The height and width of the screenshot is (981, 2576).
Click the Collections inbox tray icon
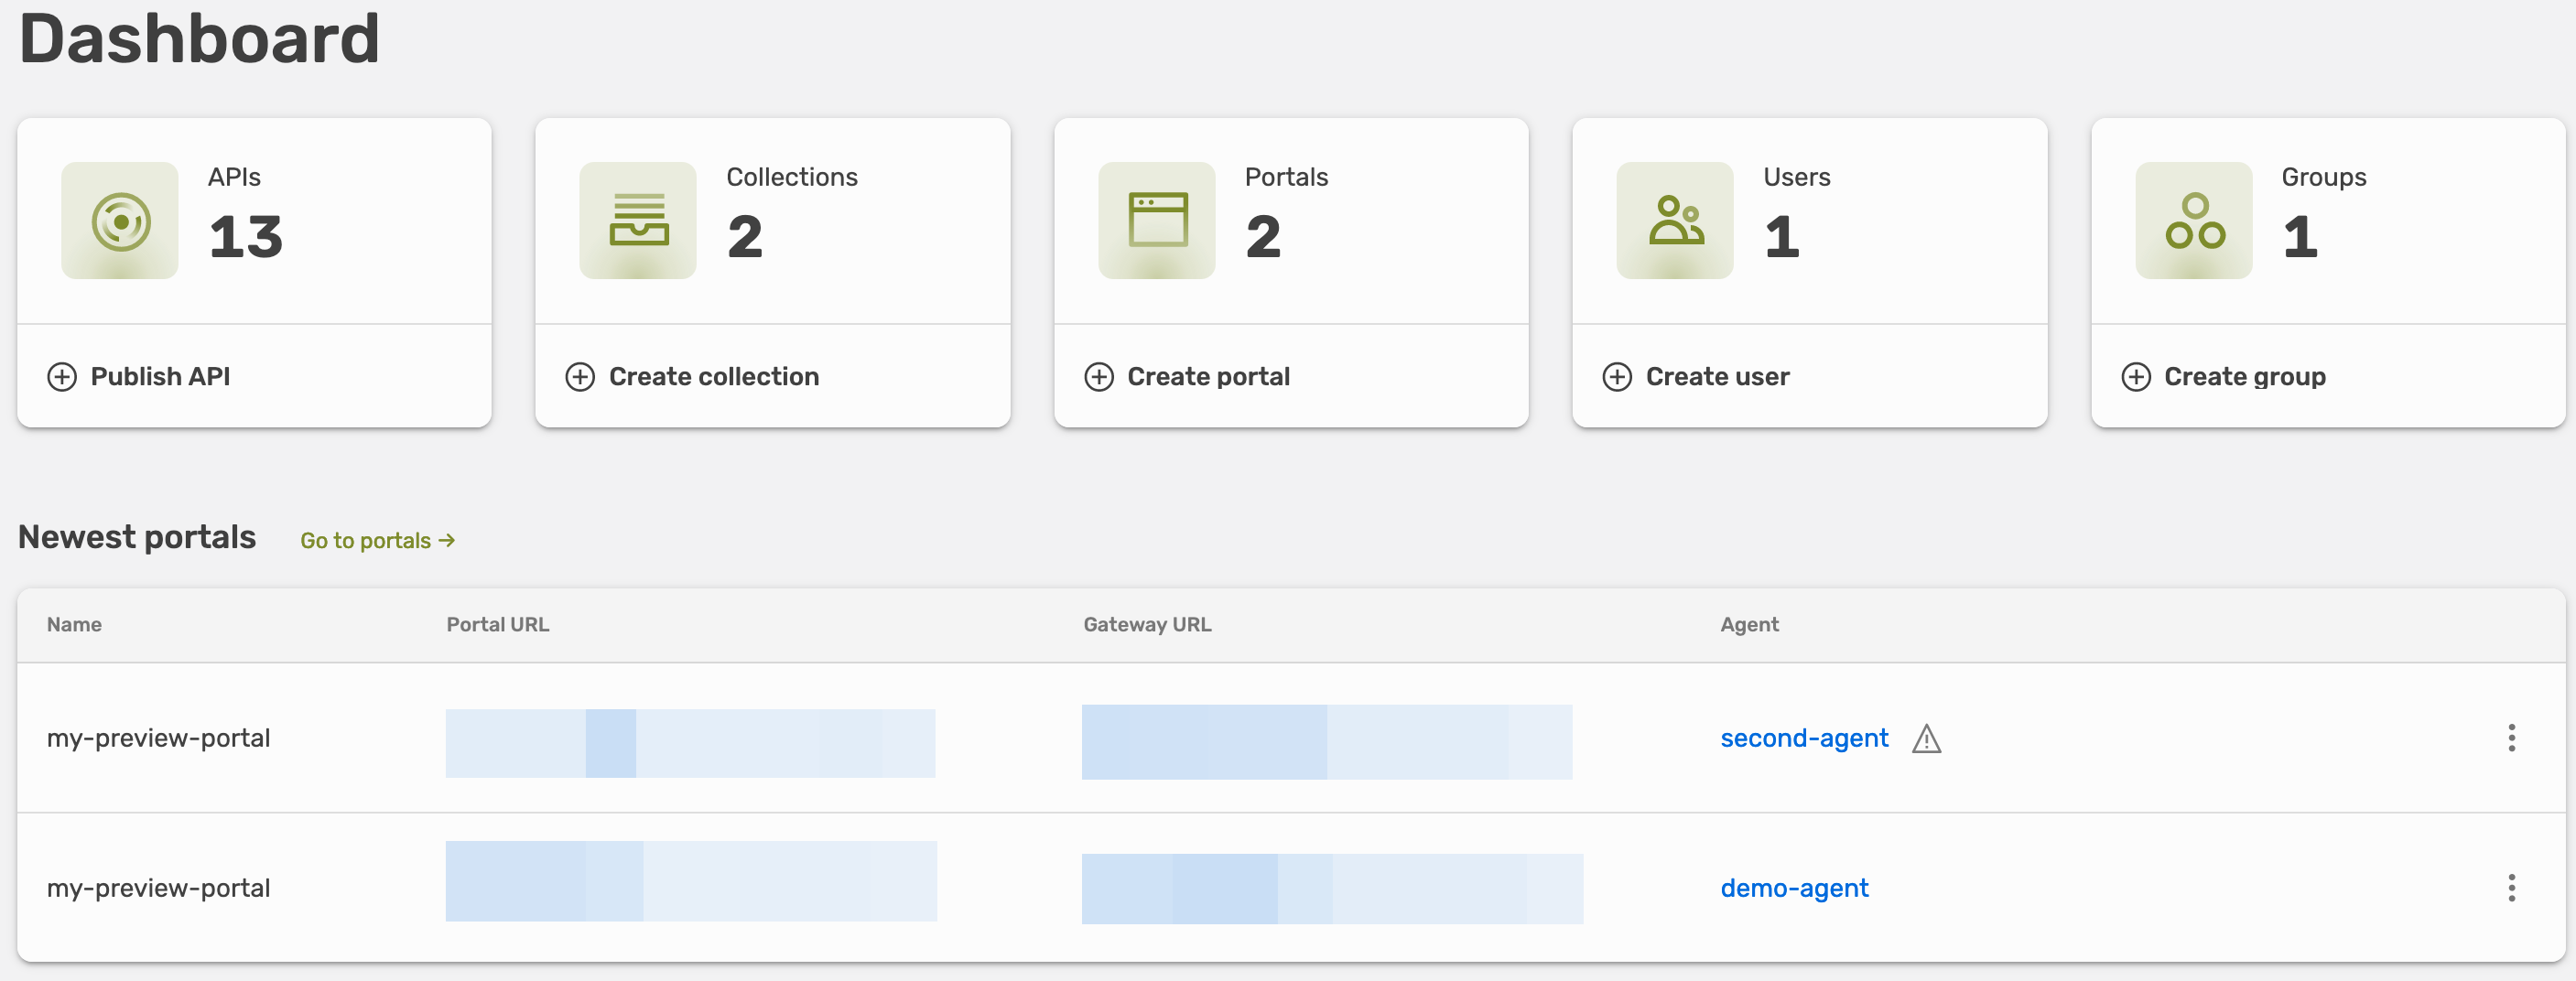tap(638, 221)
